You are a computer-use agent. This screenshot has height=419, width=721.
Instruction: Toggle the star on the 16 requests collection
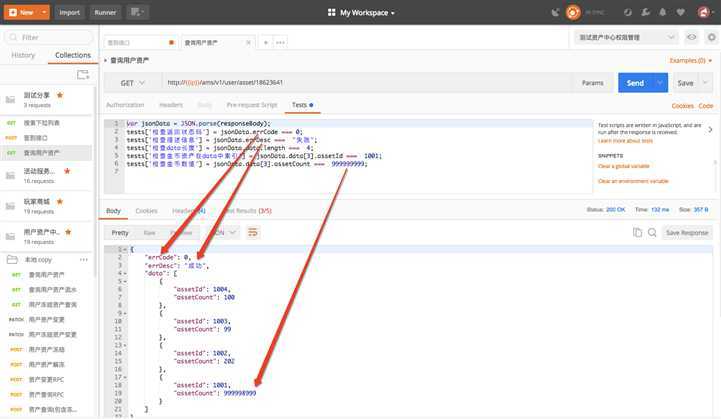coord(67,171)
